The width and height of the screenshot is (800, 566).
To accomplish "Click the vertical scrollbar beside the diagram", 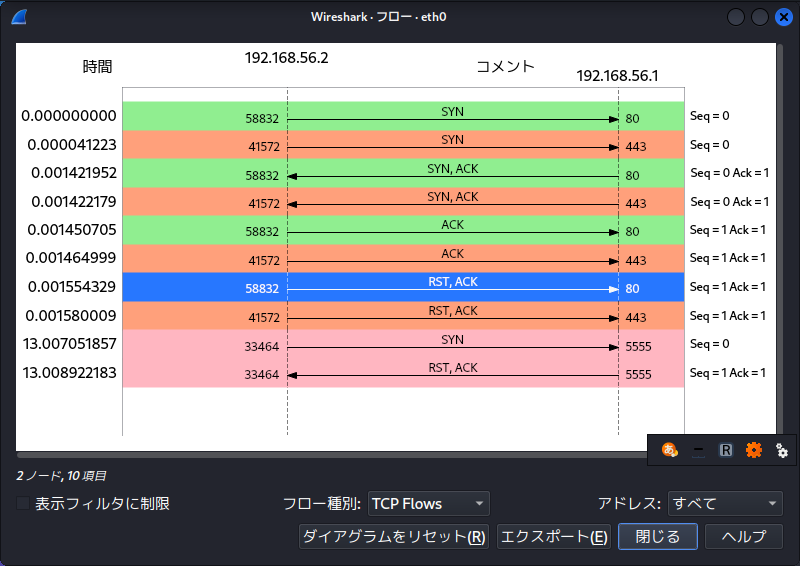I will 780,240.
